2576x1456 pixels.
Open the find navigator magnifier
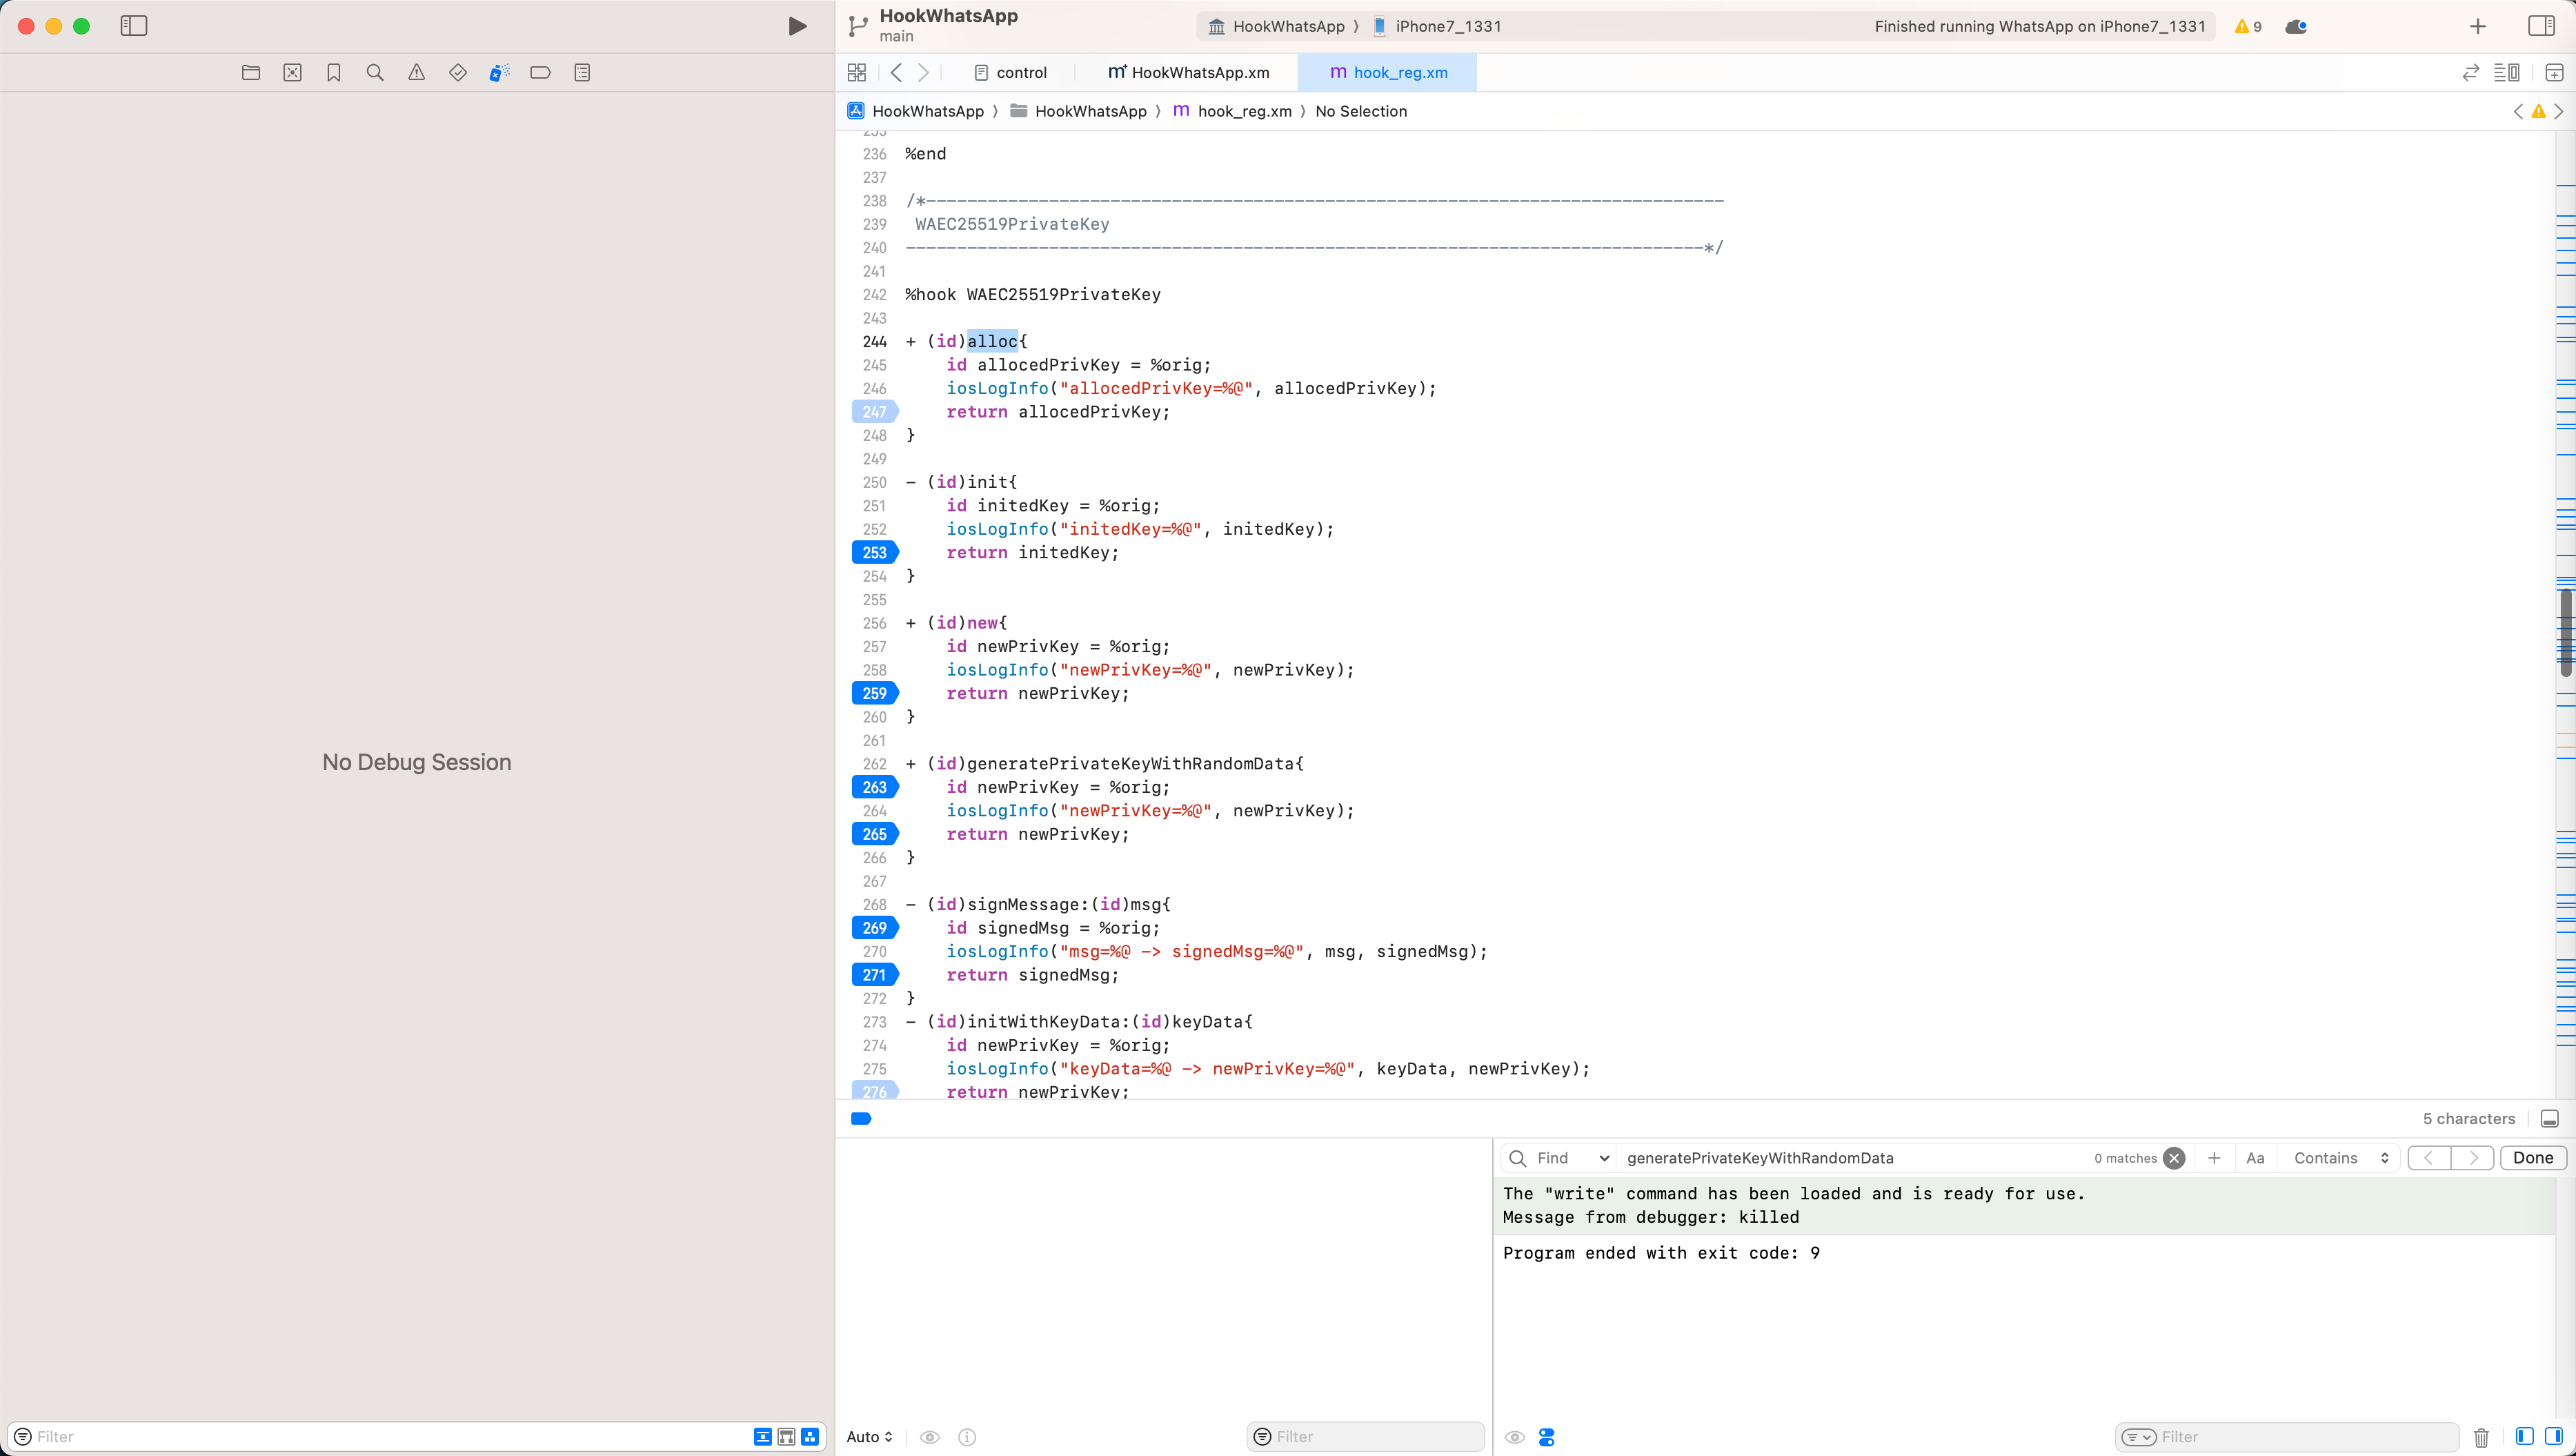(x=375, y=72)
